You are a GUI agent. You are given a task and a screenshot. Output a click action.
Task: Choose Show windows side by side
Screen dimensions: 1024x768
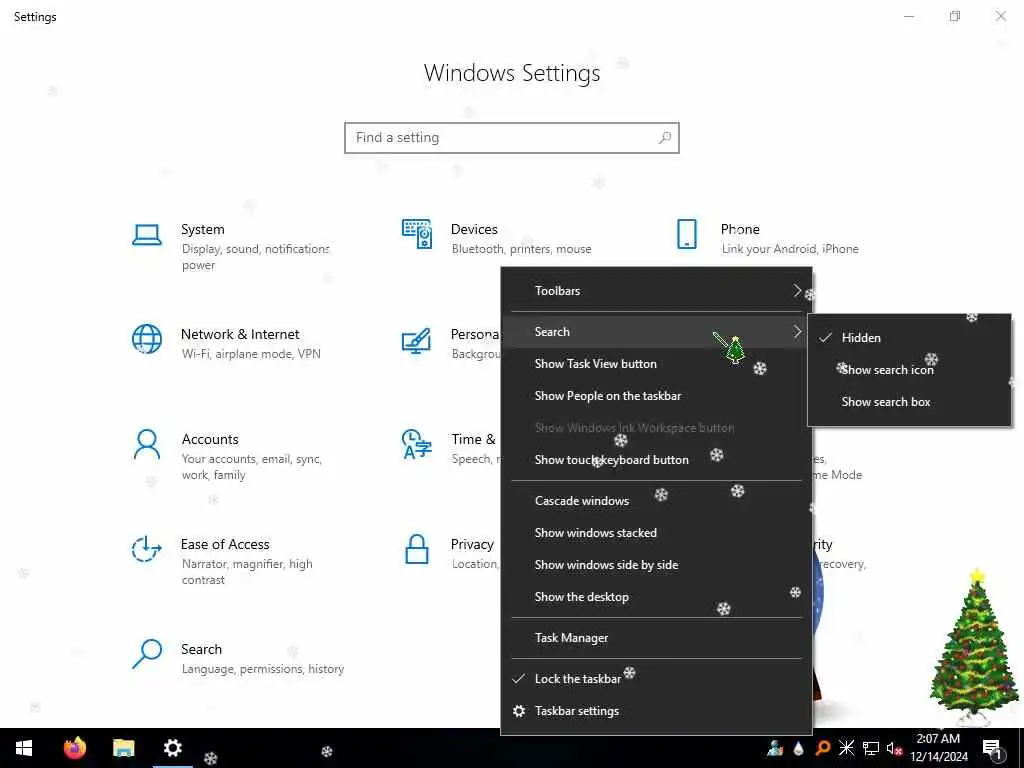[656, 565]
